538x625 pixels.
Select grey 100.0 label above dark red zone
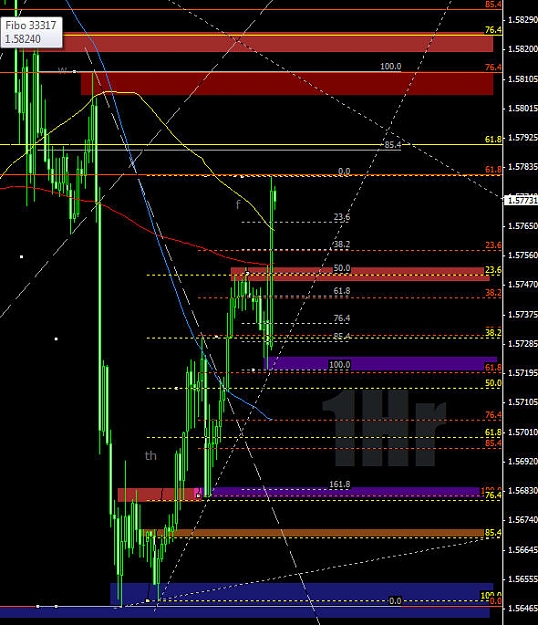click(391, 67)
